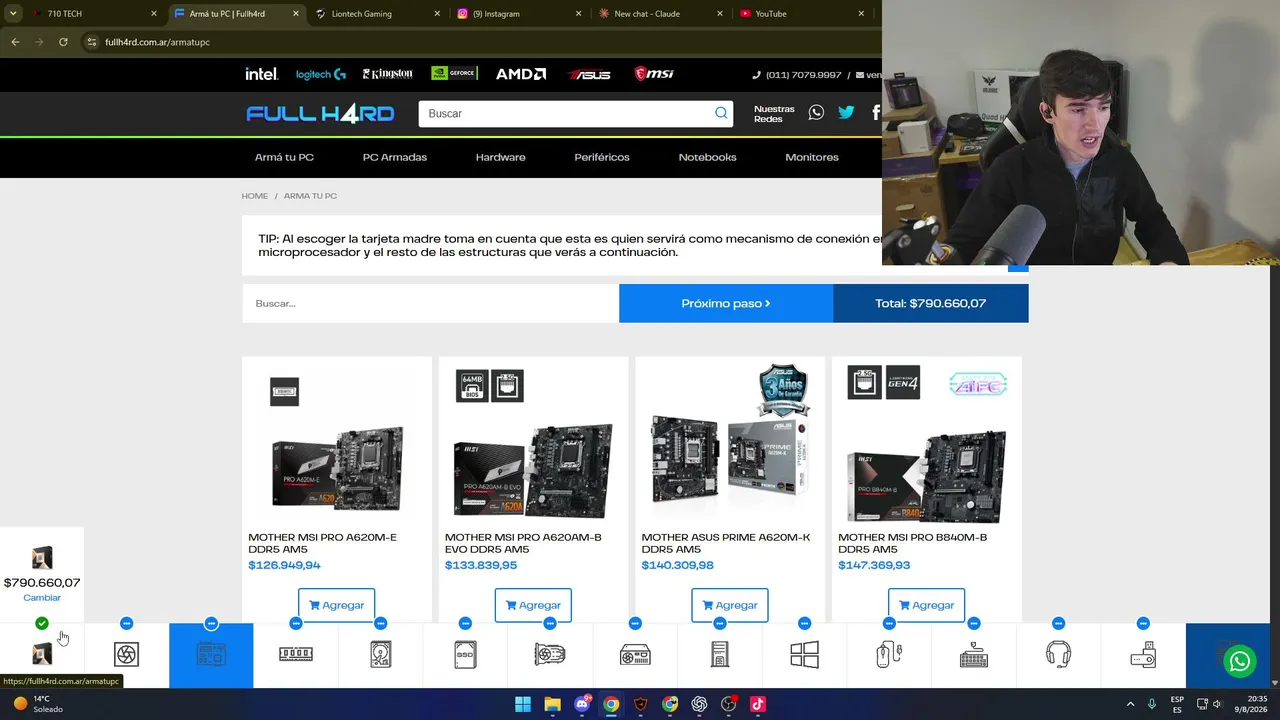Open the Twitter social link
Viewport: 1280px width, 720px height.
click(846, 113)
